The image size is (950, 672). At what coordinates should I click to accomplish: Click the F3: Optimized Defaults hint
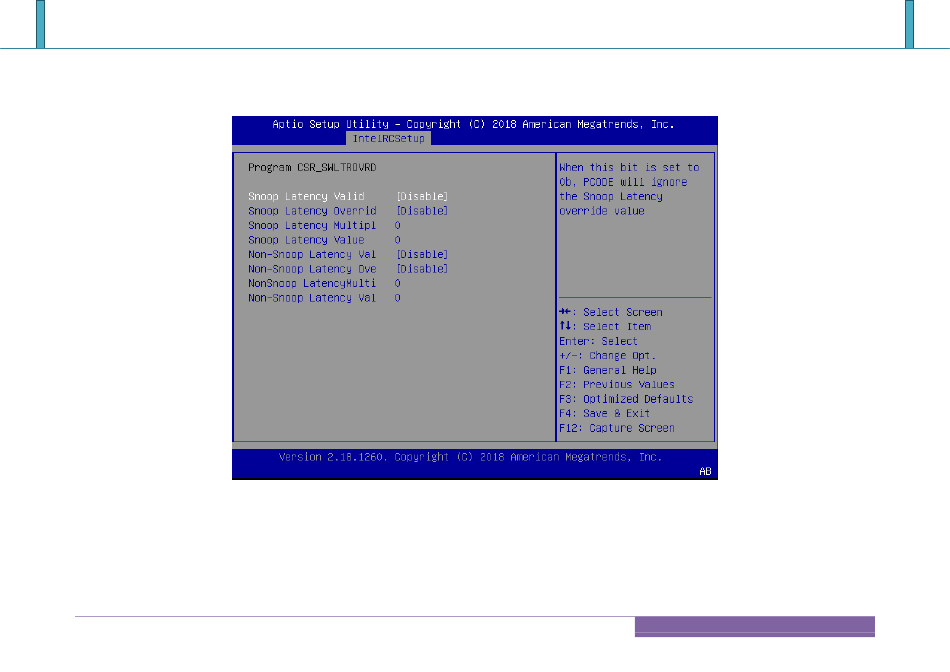point(626,399)
